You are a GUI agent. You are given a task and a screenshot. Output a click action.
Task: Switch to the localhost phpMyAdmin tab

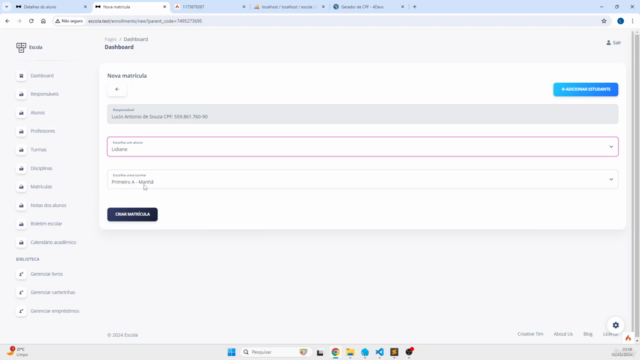(289, 7)
